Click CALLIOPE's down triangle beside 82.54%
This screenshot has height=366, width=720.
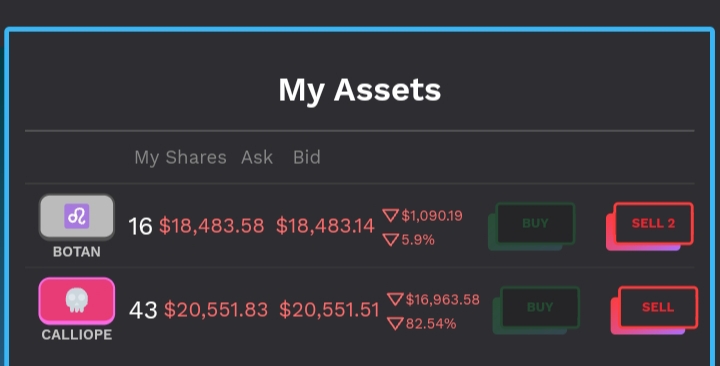395,324
